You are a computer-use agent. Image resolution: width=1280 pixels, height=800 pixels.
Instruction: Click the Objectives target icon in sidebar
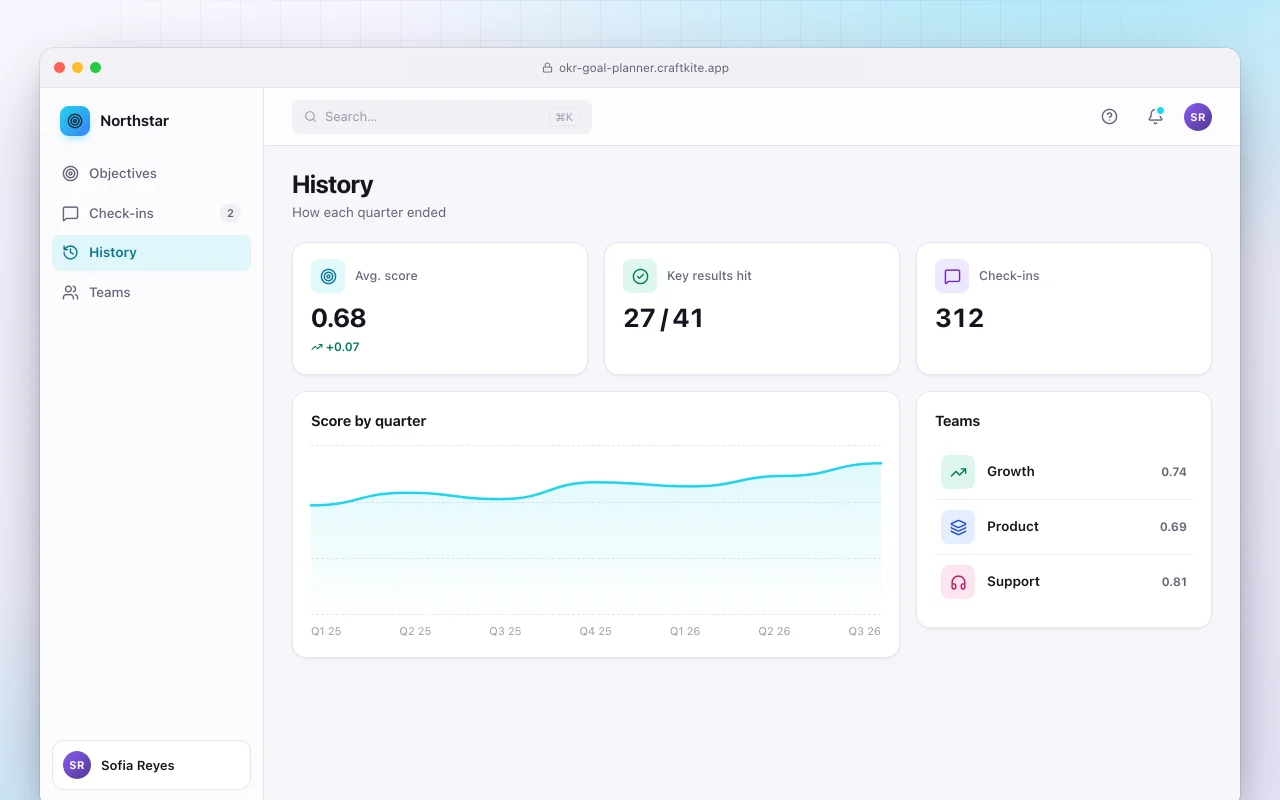click(x=70, y=173)
